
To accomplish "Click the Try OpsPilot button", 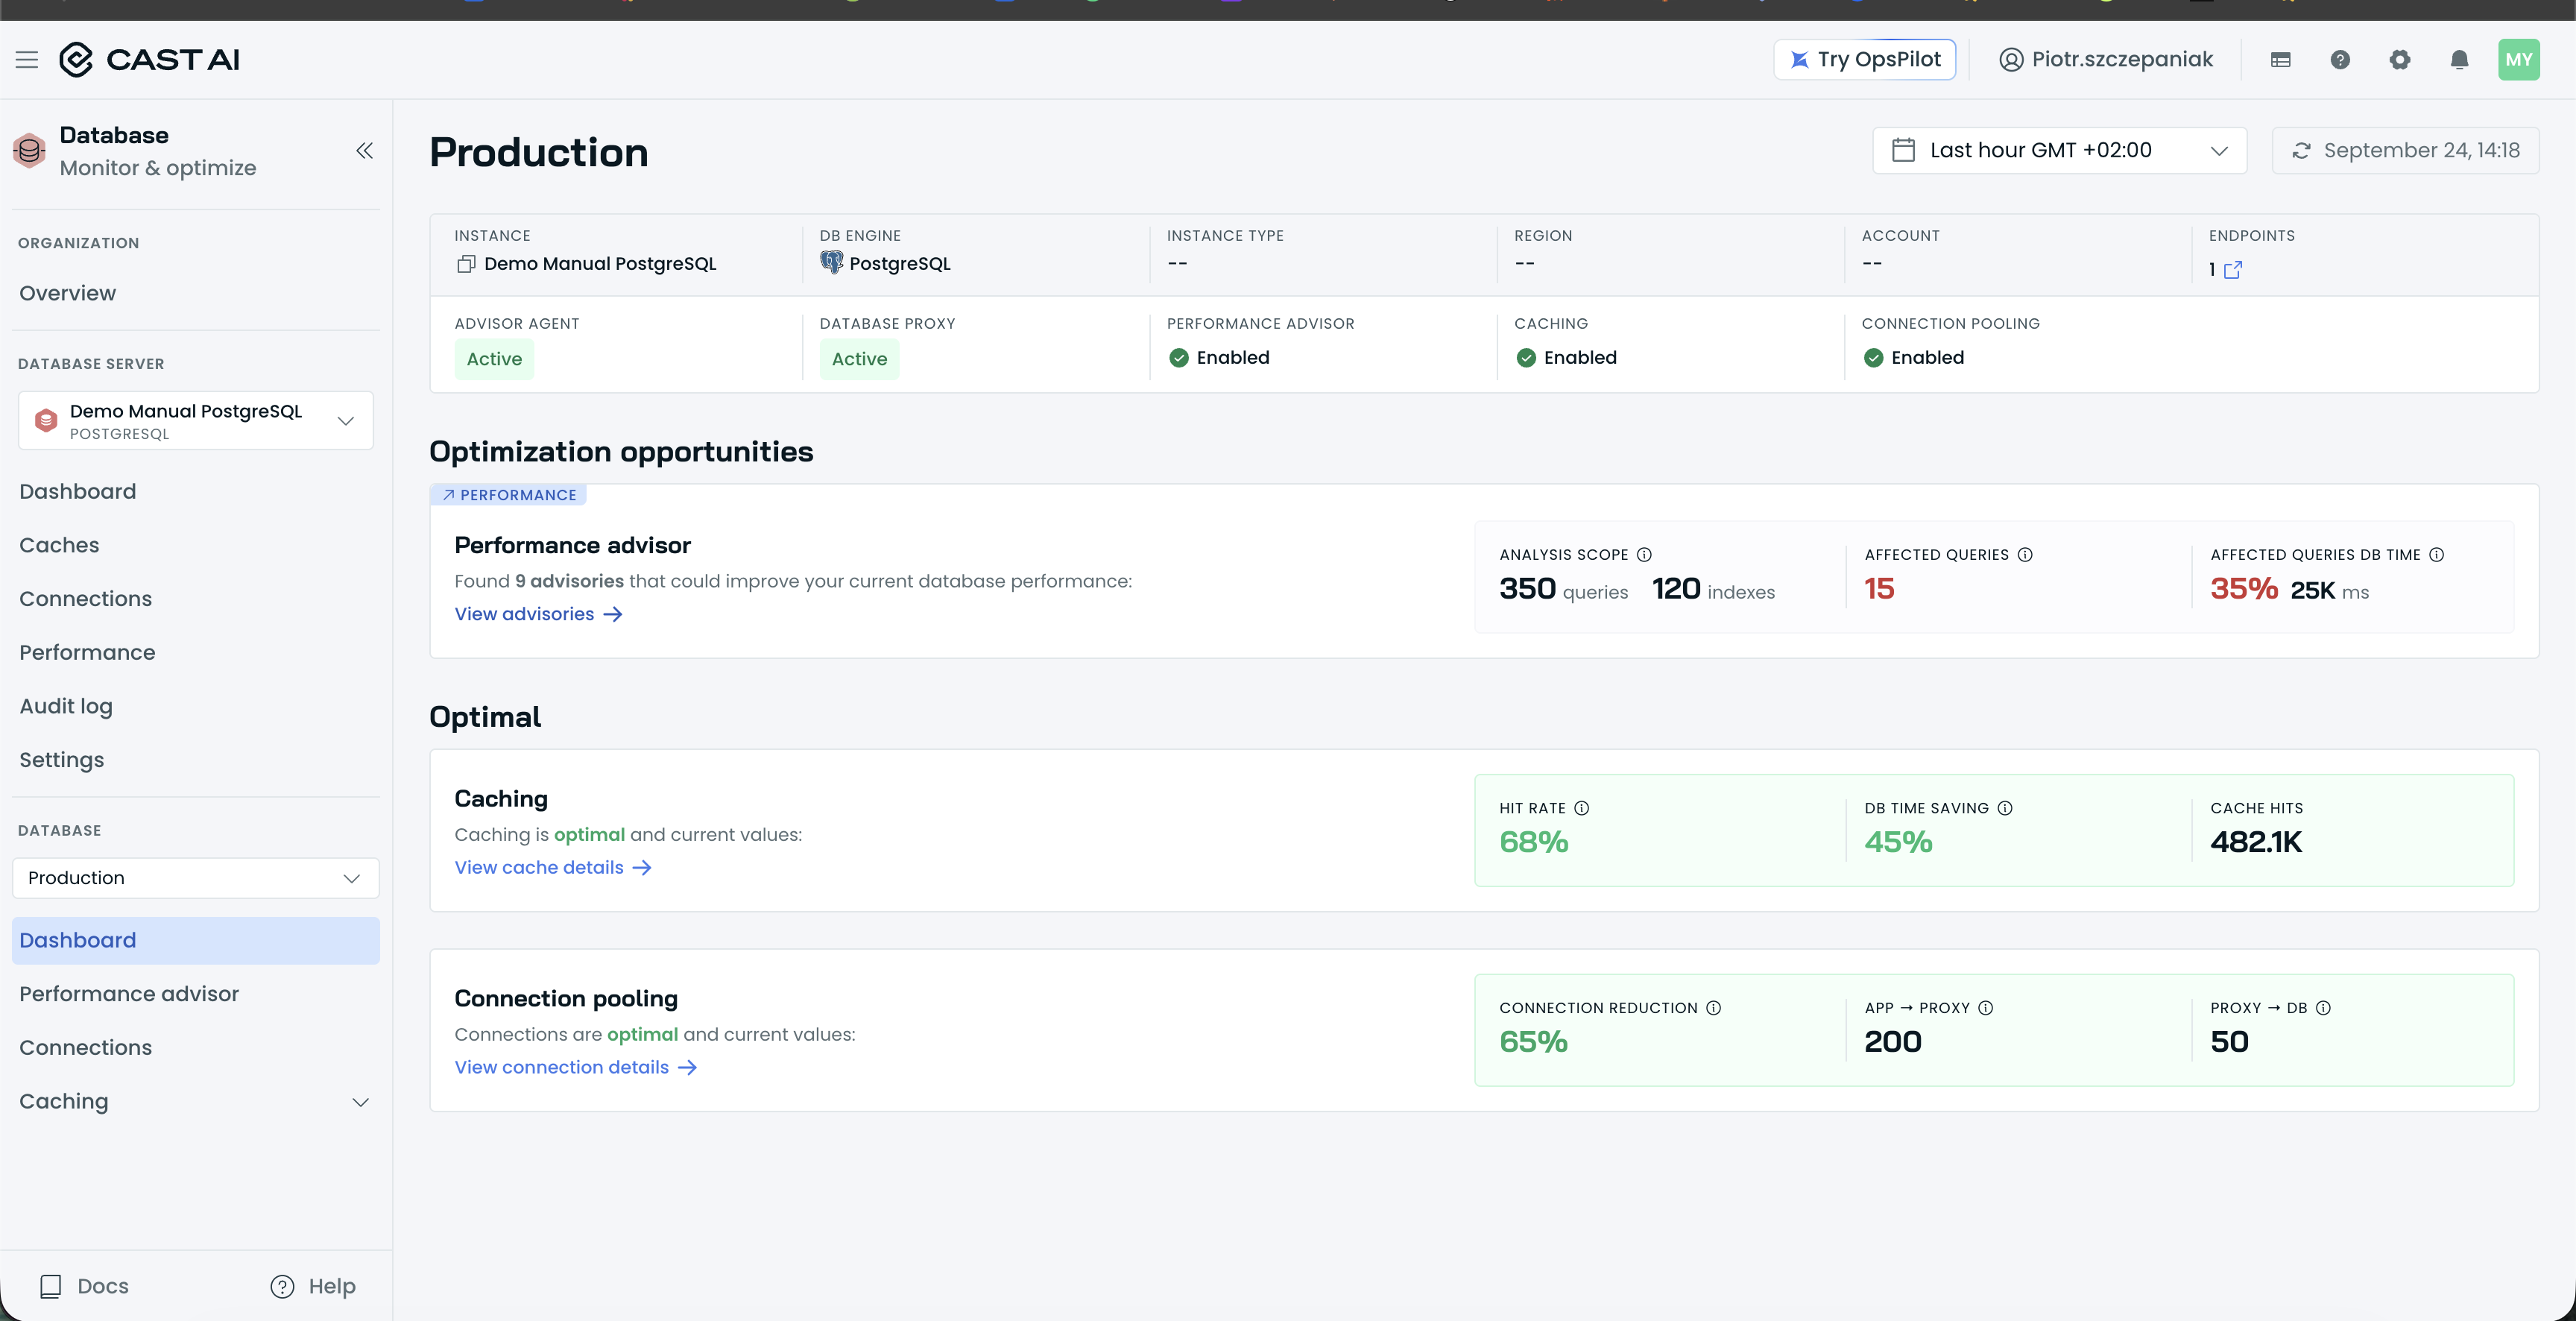I will point(1865,60).
